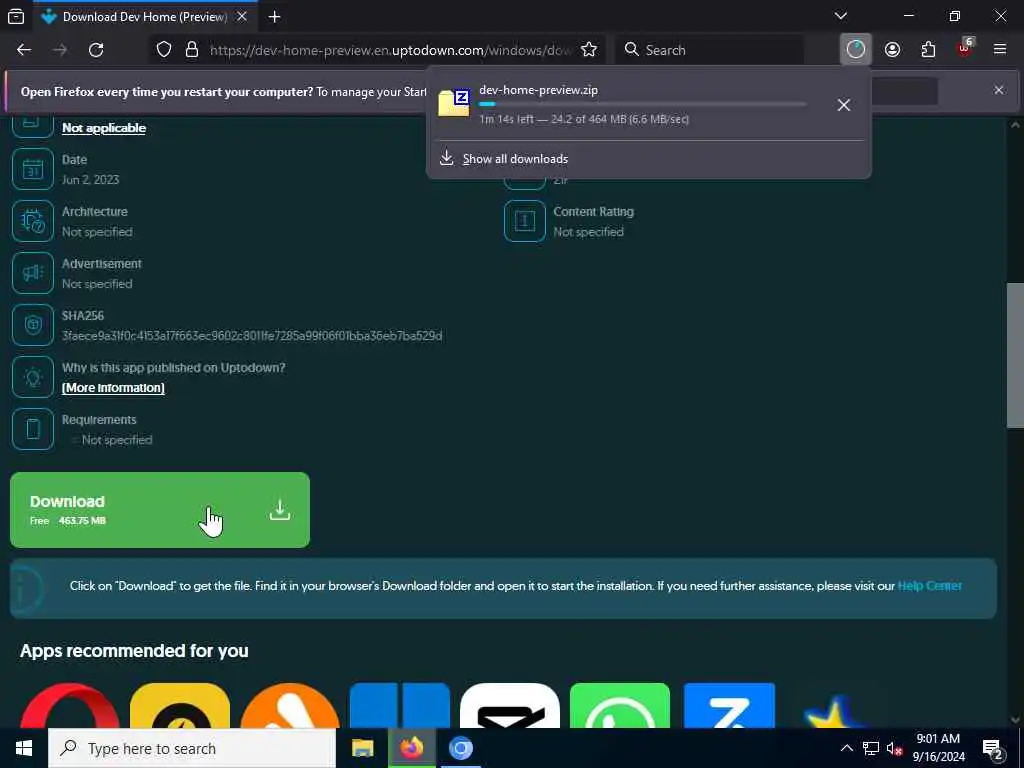Click the lightbulb icon beside Why is this app
This screenshot has height=768, width=1024.
coord(33,377)
